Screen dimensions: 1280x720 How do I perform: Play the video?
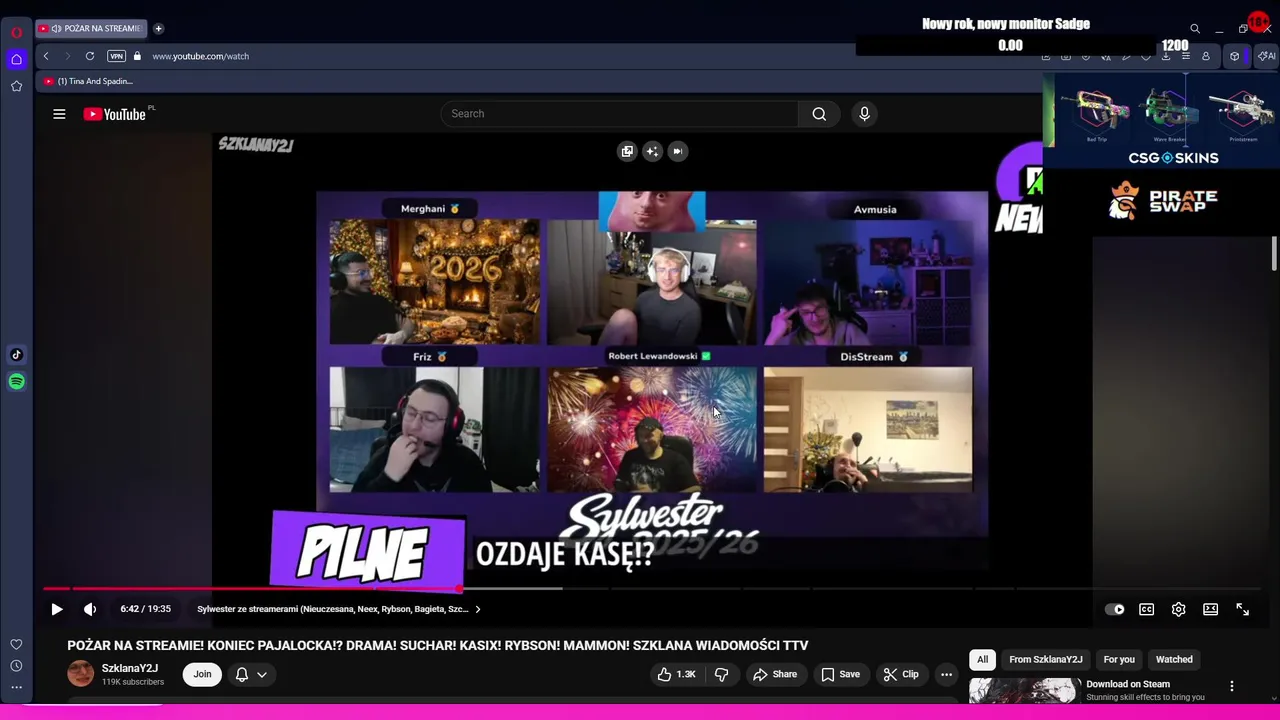[x=57, y=609]
